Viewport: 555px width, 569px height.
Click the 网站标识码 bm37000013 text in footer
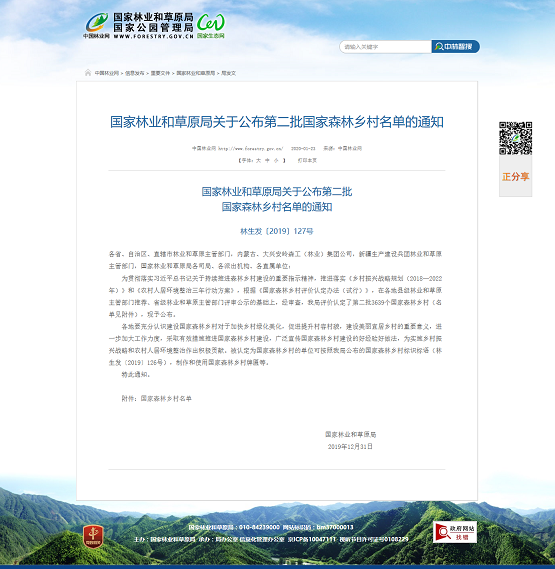pyautogui.click(x=318, y=527)
